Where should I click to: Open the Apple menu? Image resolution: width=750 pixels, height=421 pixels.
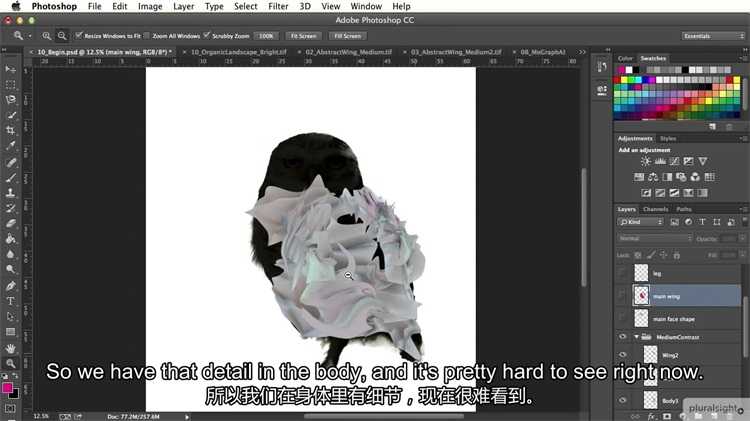click(16, 6)
